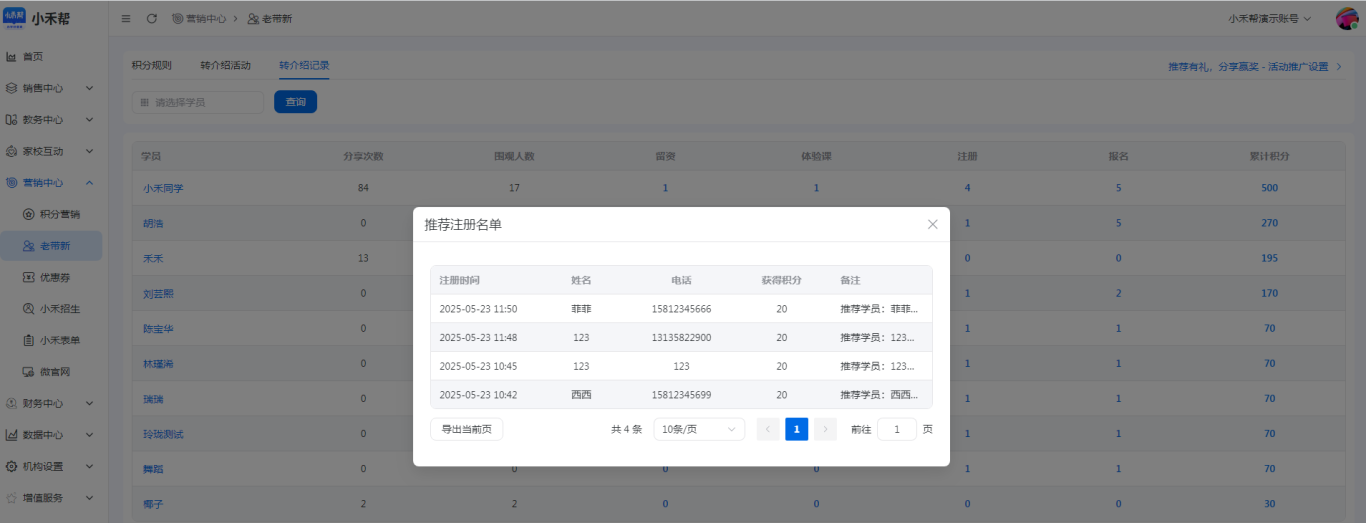This screenshot has width=1366, height=523.
Task: Click the 请选择学员 input field
Action: point(198,102)
